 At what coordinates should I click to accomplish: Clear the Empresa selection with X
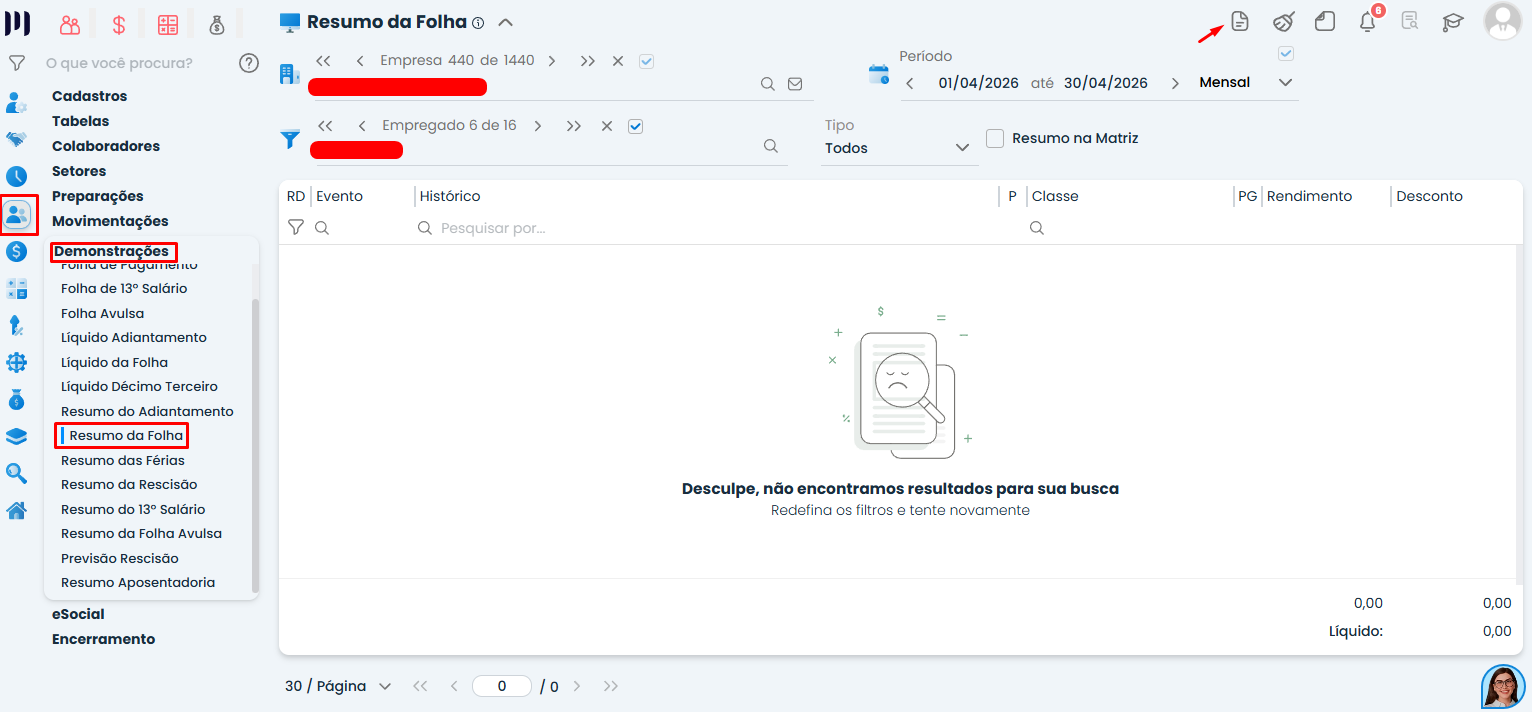tap(618, 61)
